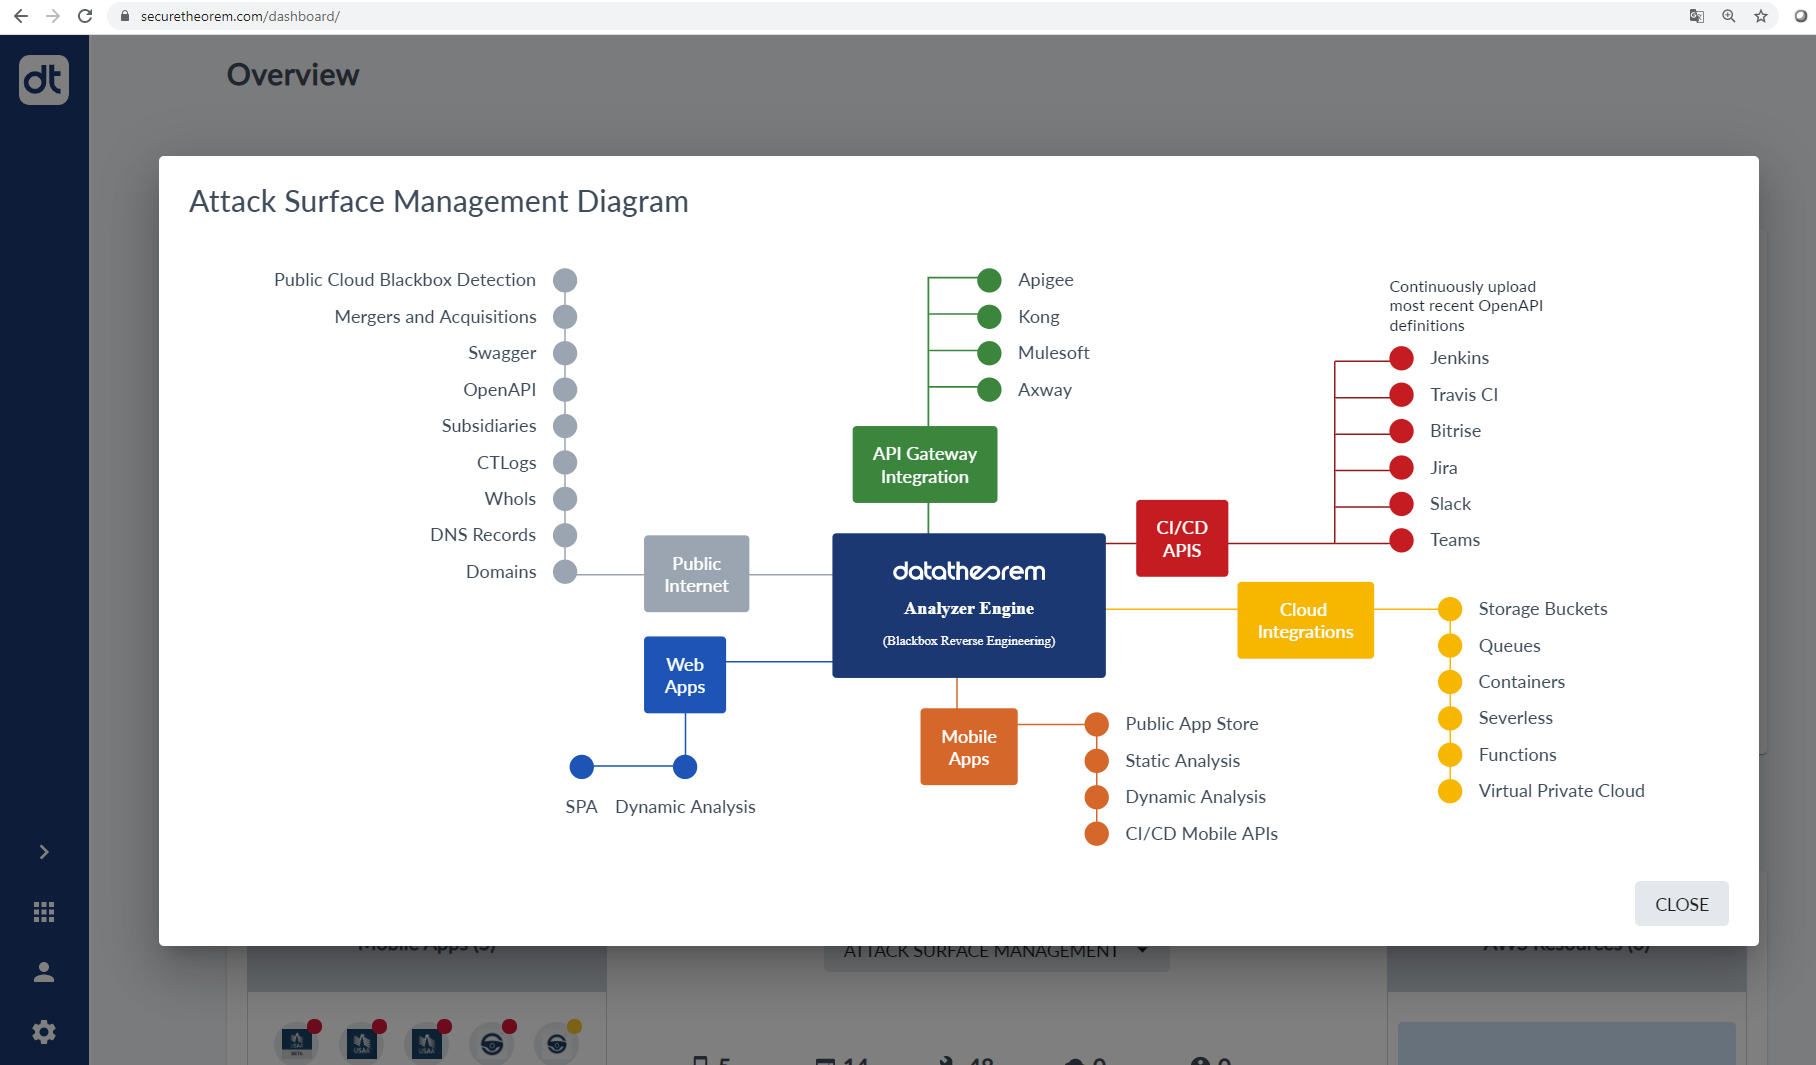Open the user profile icon in sidebar
Screen dimensions: 1816x1065
tap(44, 972)
